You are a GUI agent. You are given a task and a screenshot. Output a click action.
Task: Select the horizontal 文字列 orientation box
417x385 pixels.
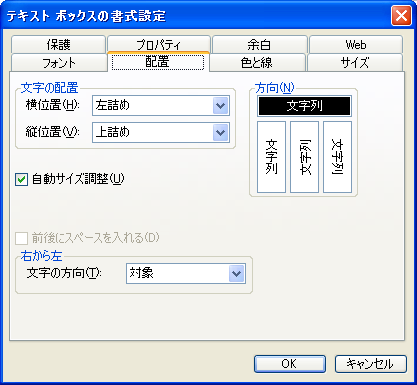(304, 106)
